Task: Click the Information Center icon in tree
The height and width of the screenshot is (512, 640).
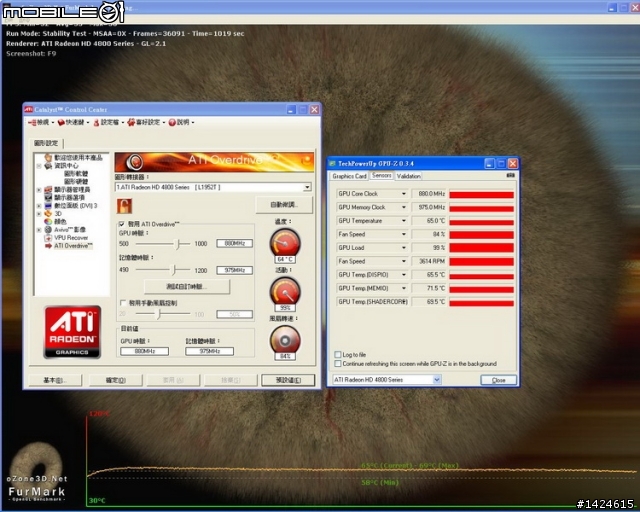Action: coord(49,166)
